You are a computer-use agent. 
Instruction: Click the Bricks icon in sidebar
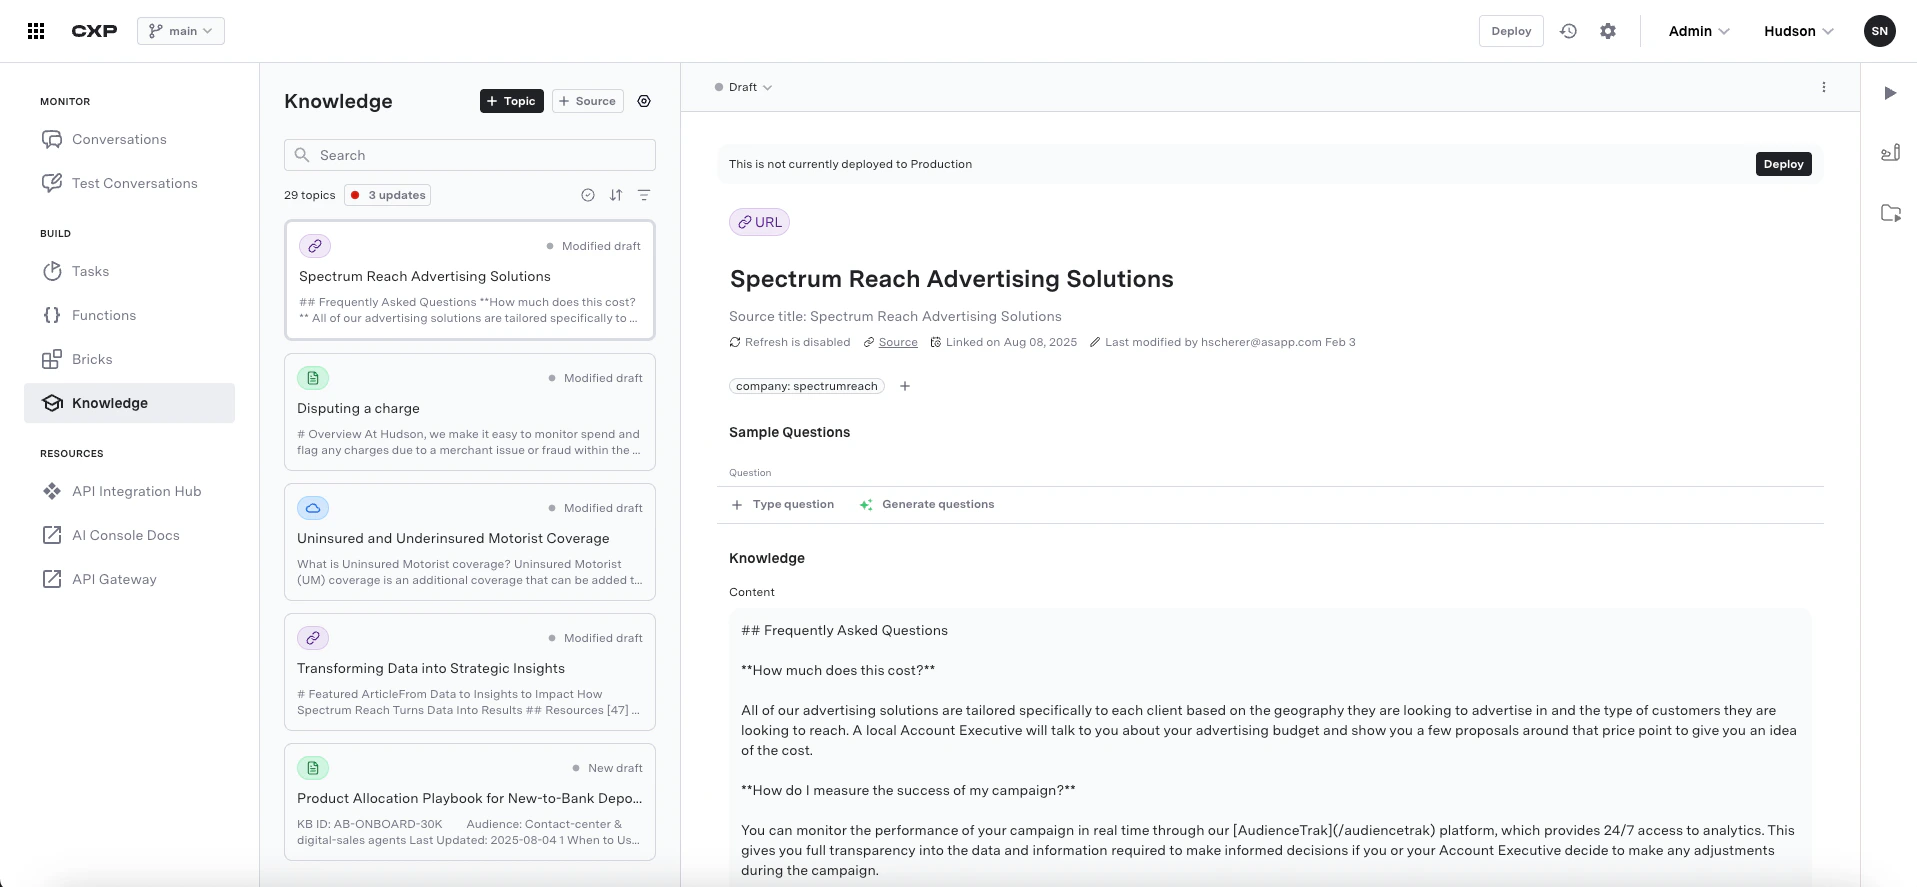click(52, 359)
